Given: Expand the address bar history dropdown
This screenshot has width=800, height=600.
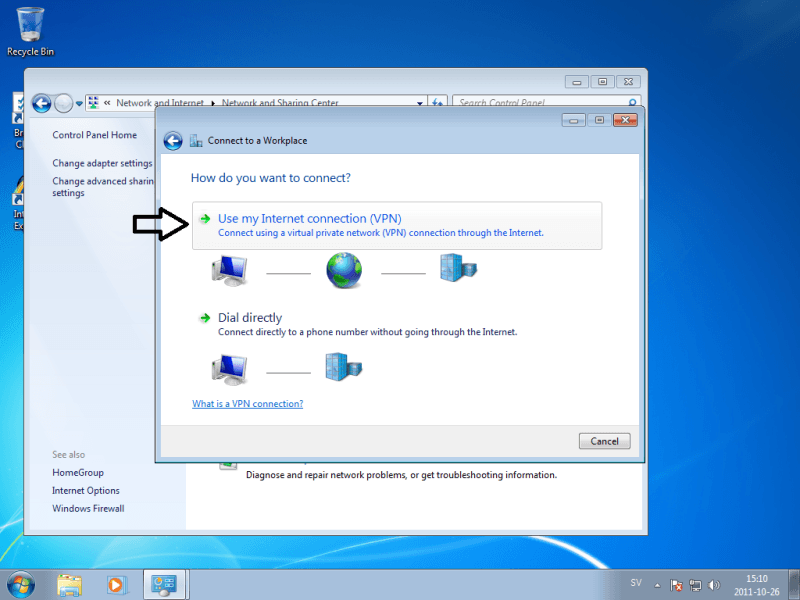Looking at the screenshot, I should click(420, 102).
